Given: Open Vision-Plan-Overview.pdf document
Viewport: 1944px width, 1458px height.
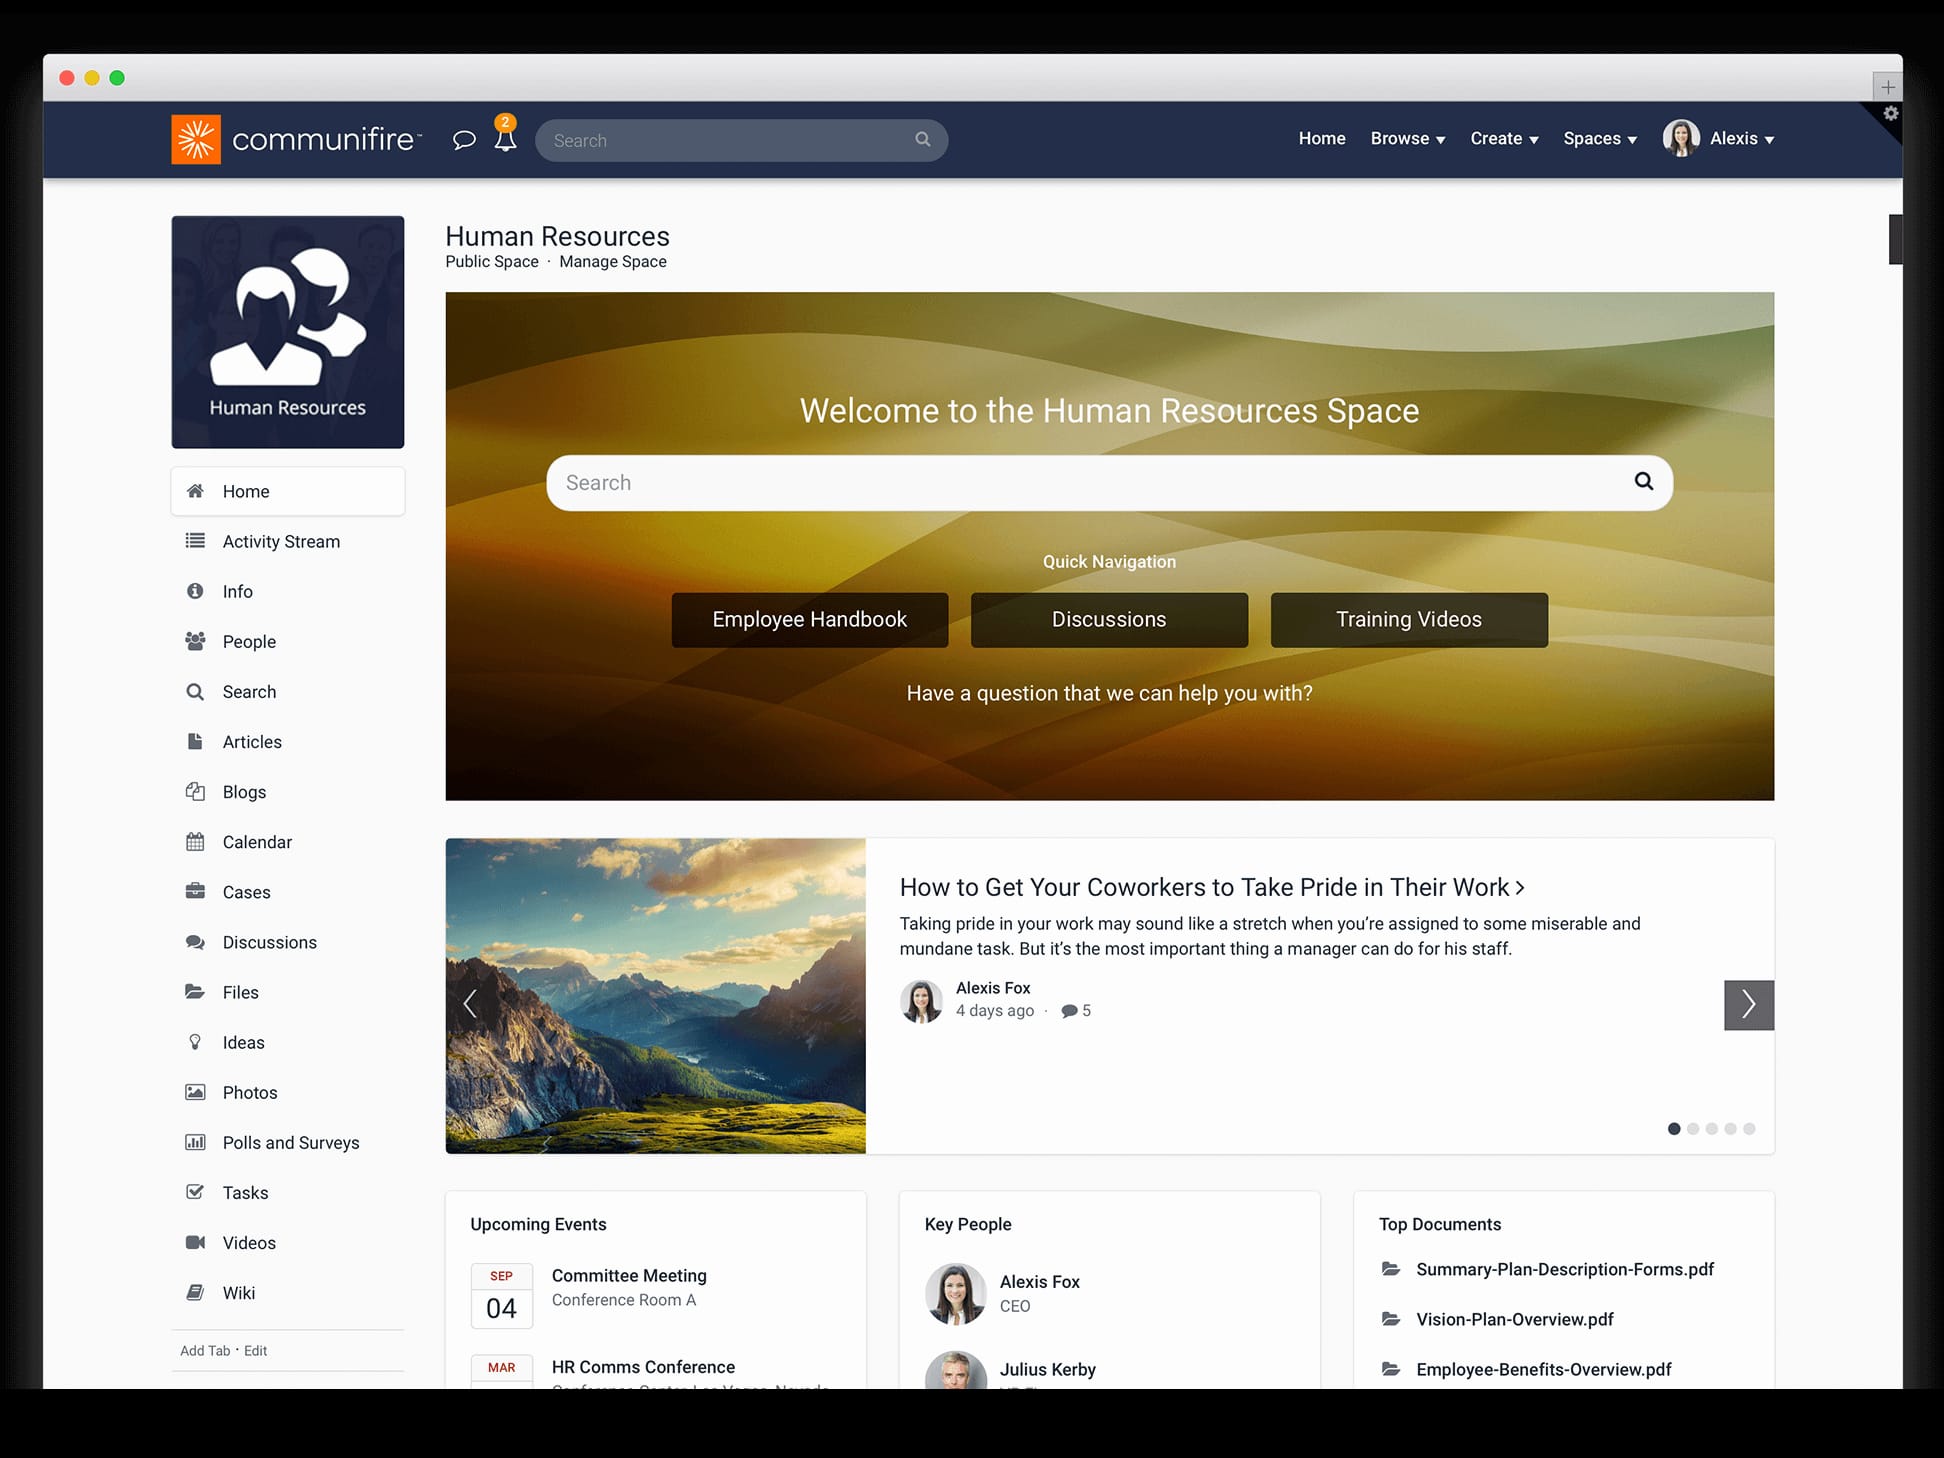Looking at the screenshot, I should (1515, 1319).
